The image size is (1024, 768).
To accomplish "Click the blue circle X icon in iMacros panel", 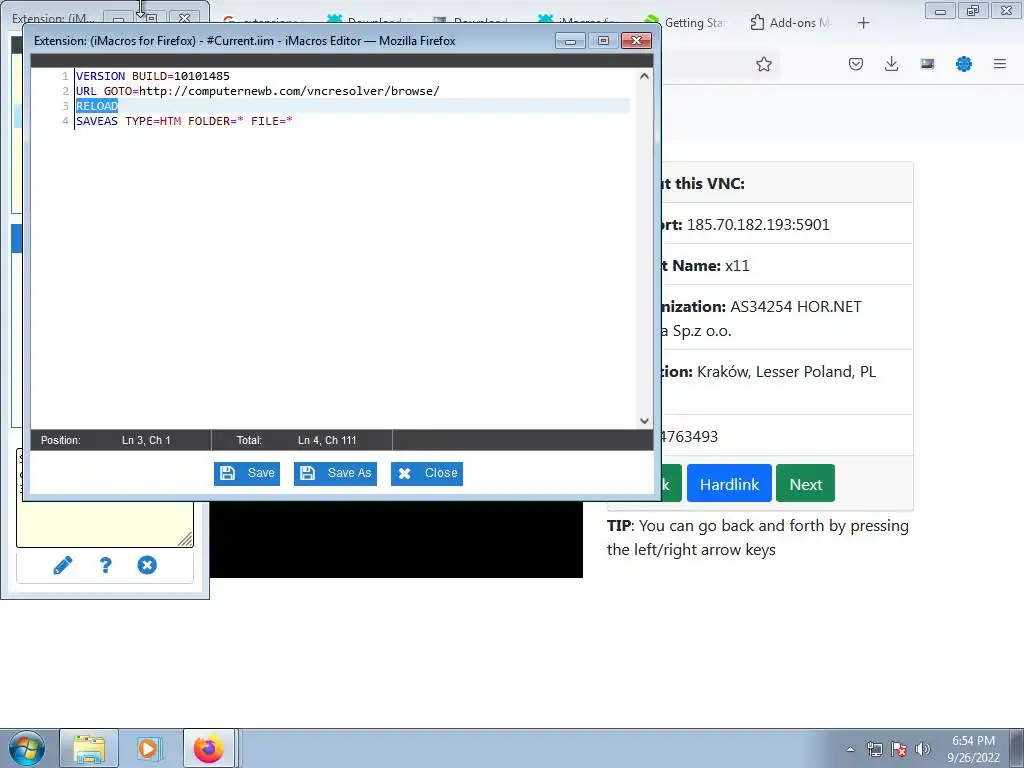I will tap(147, 565).
